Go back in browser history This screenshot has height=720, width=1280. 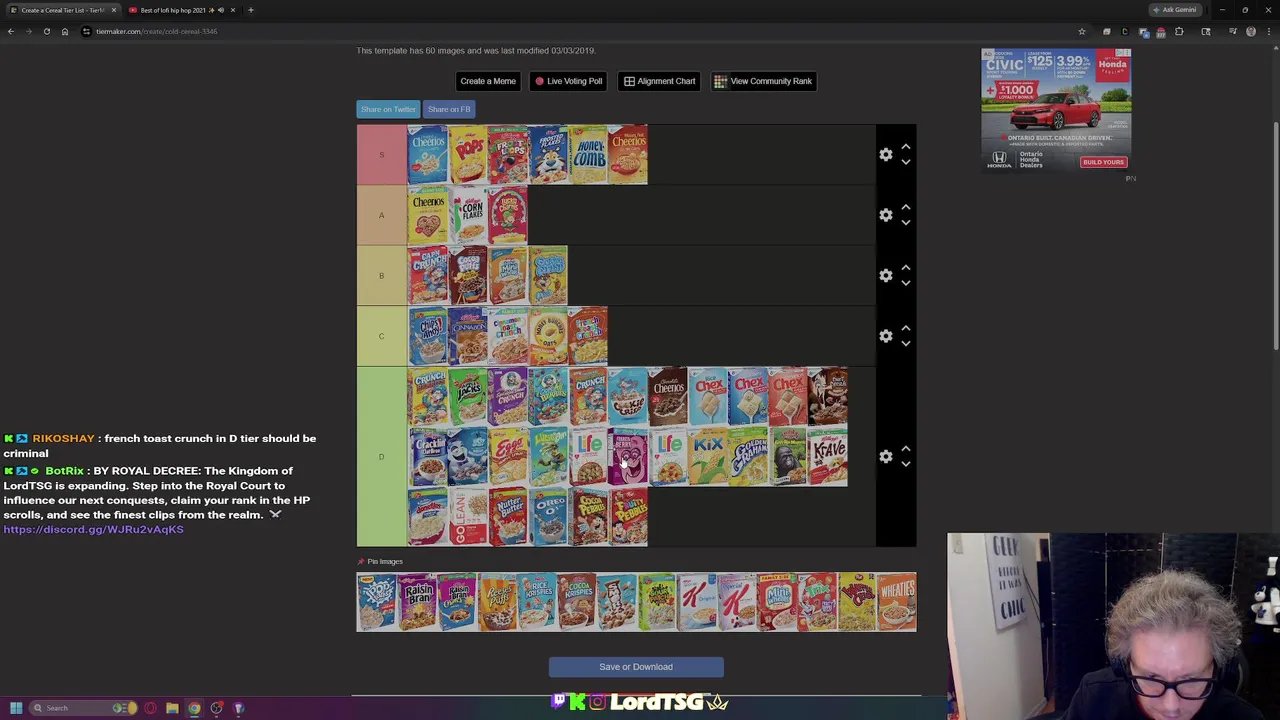click(11, 31)
